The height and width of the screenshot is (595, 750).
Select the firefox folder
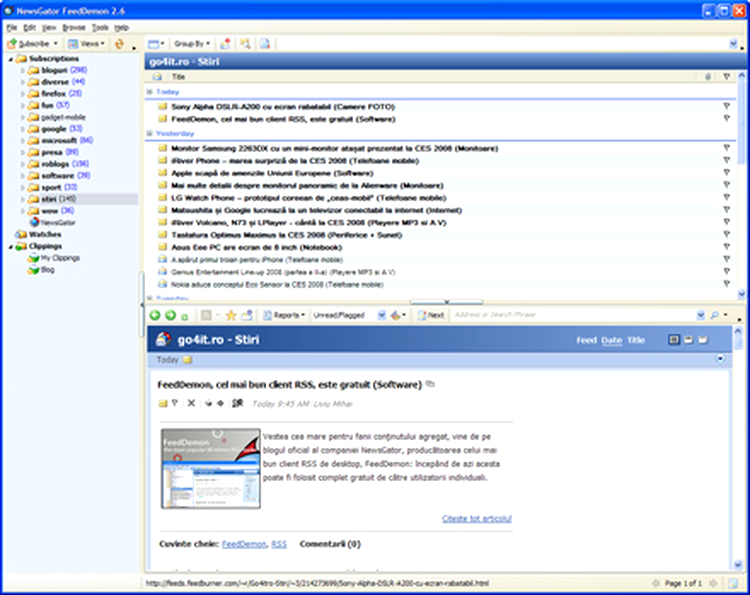(x=55, y=94)
